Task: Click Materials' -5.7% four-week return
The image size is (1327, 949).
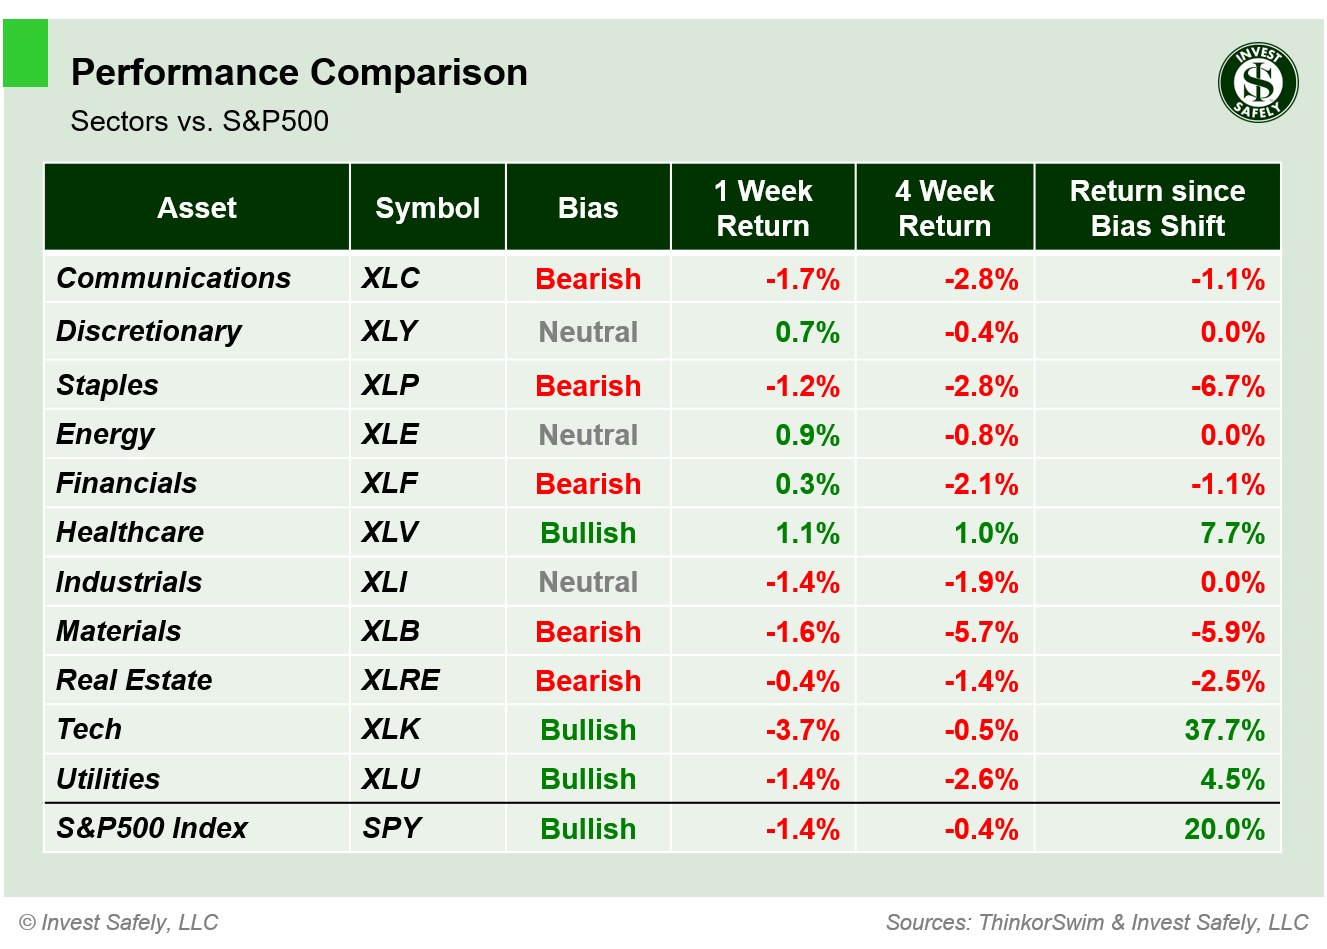Action: [981, 632]
